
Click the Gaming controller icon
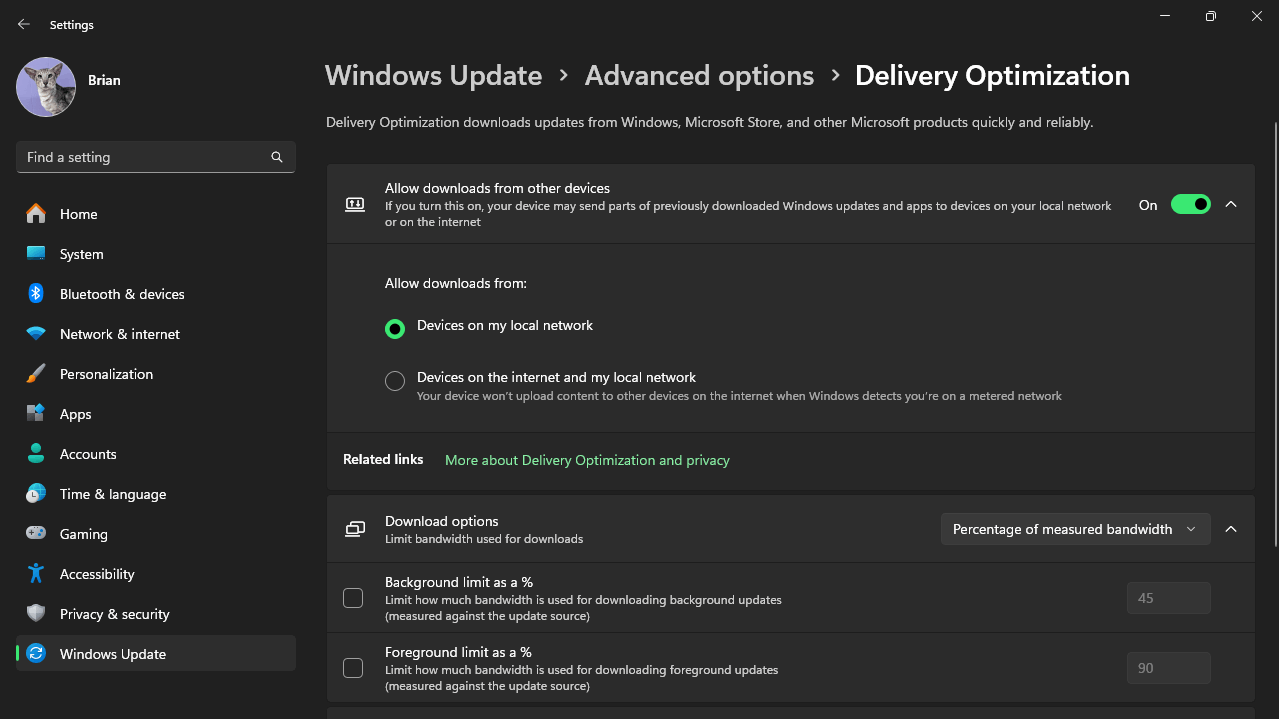coord(36,534)
